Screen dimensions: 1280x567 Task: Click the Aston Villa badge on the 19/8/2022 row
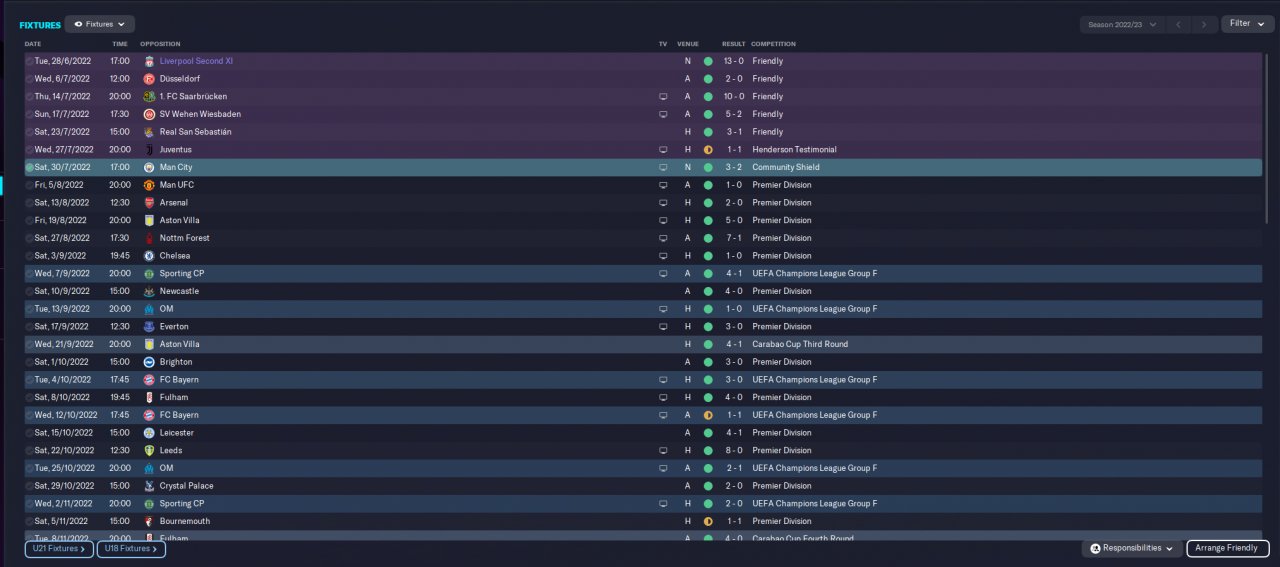coord(149,220)
